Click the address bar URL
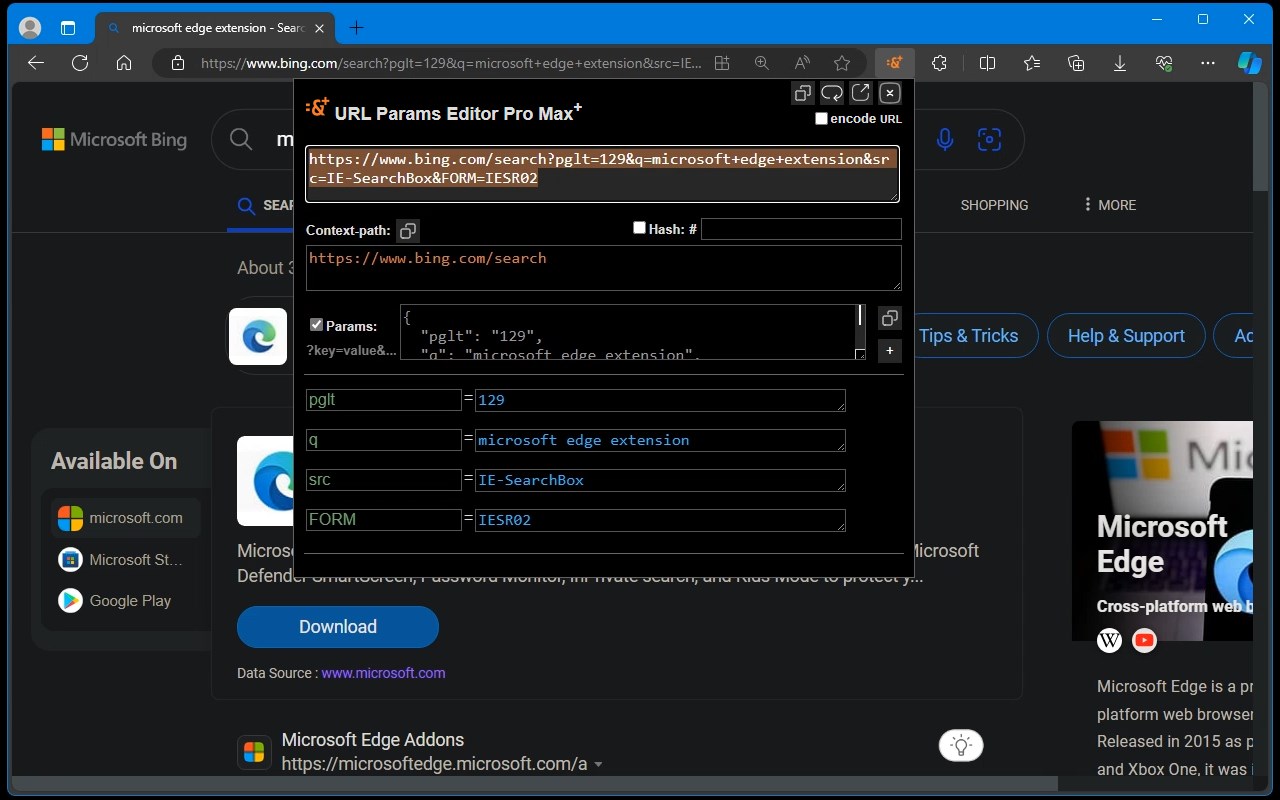The width and height of the screenshot is (1280, 800). (451, 63)
